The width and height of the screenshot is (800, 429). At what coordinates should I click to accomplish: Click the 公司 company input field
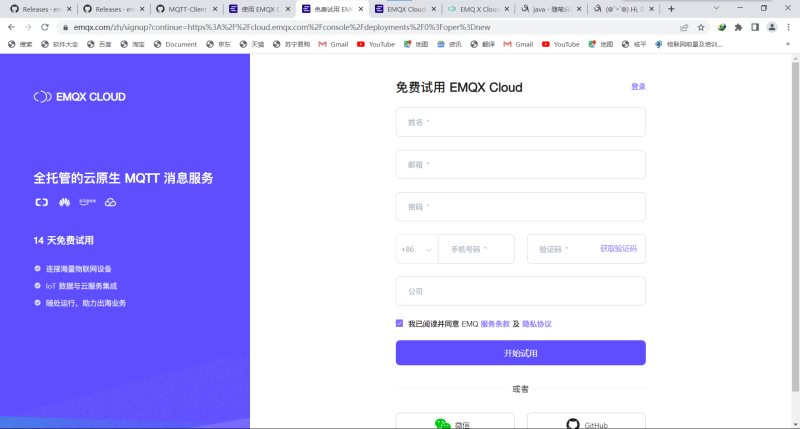520,291
